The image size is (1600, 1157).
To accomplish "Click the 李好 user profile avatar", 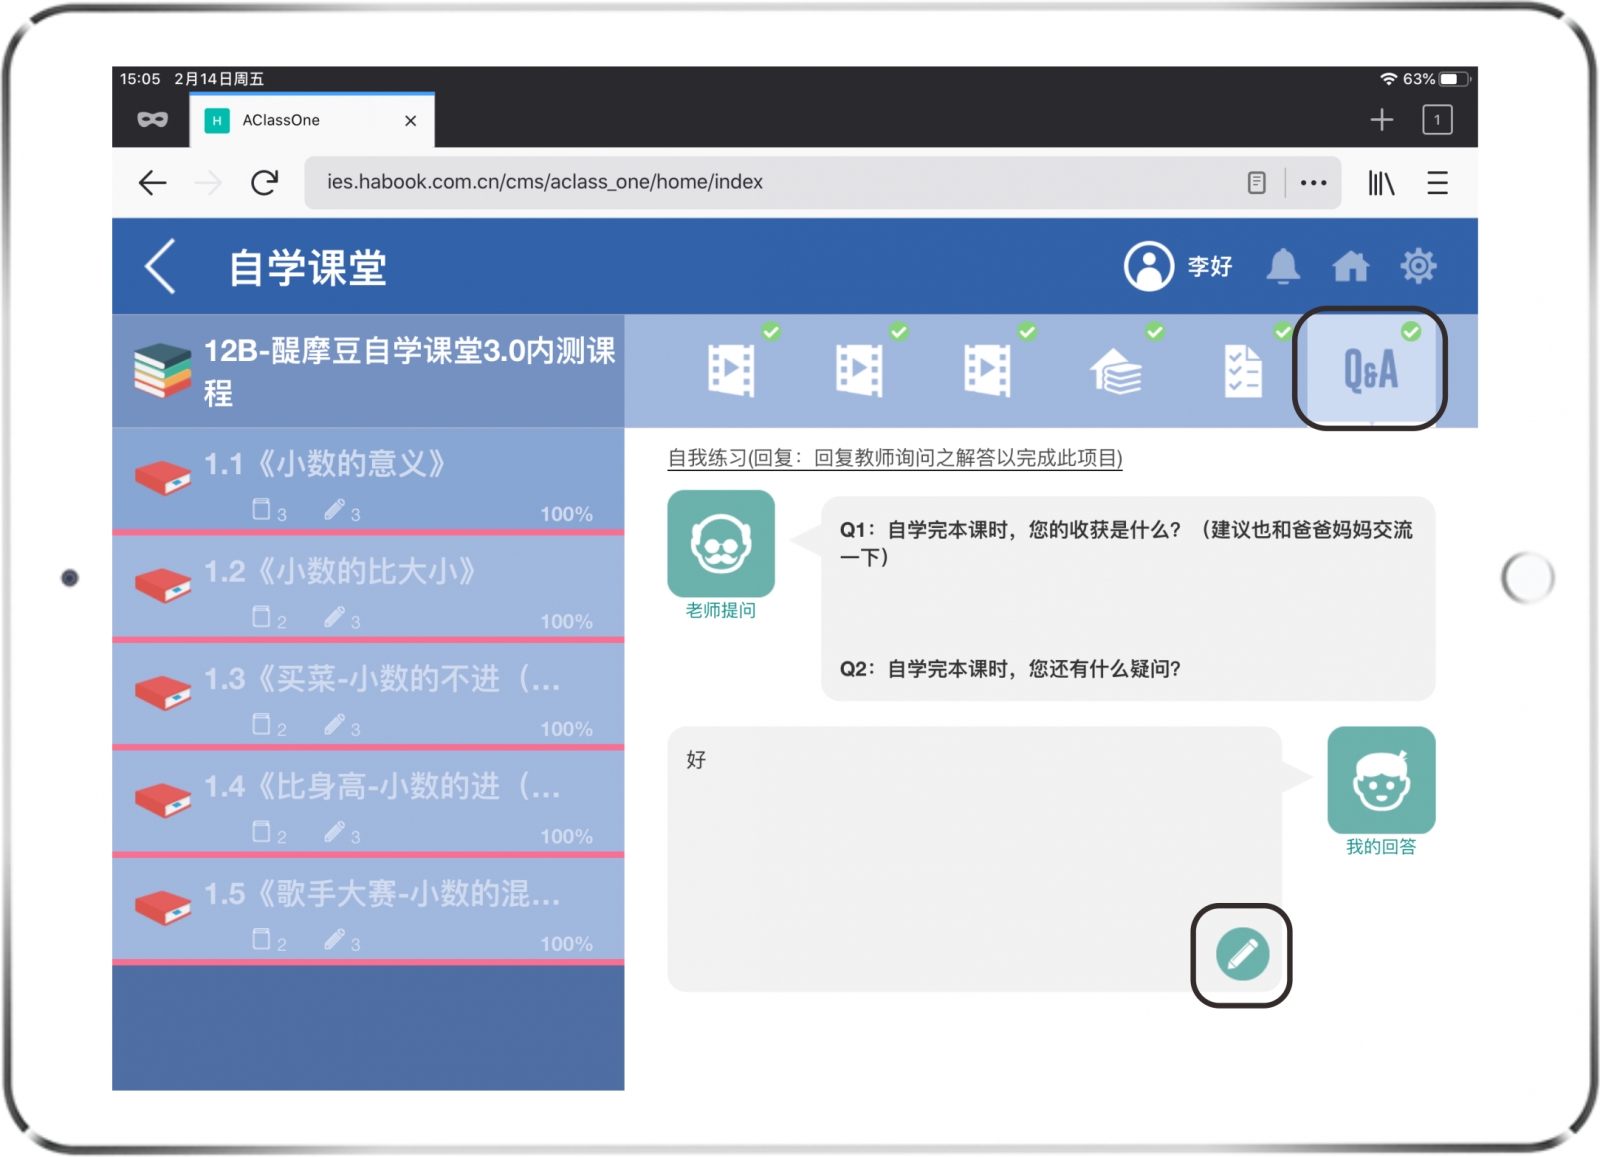I will (x=1149, y=266).
